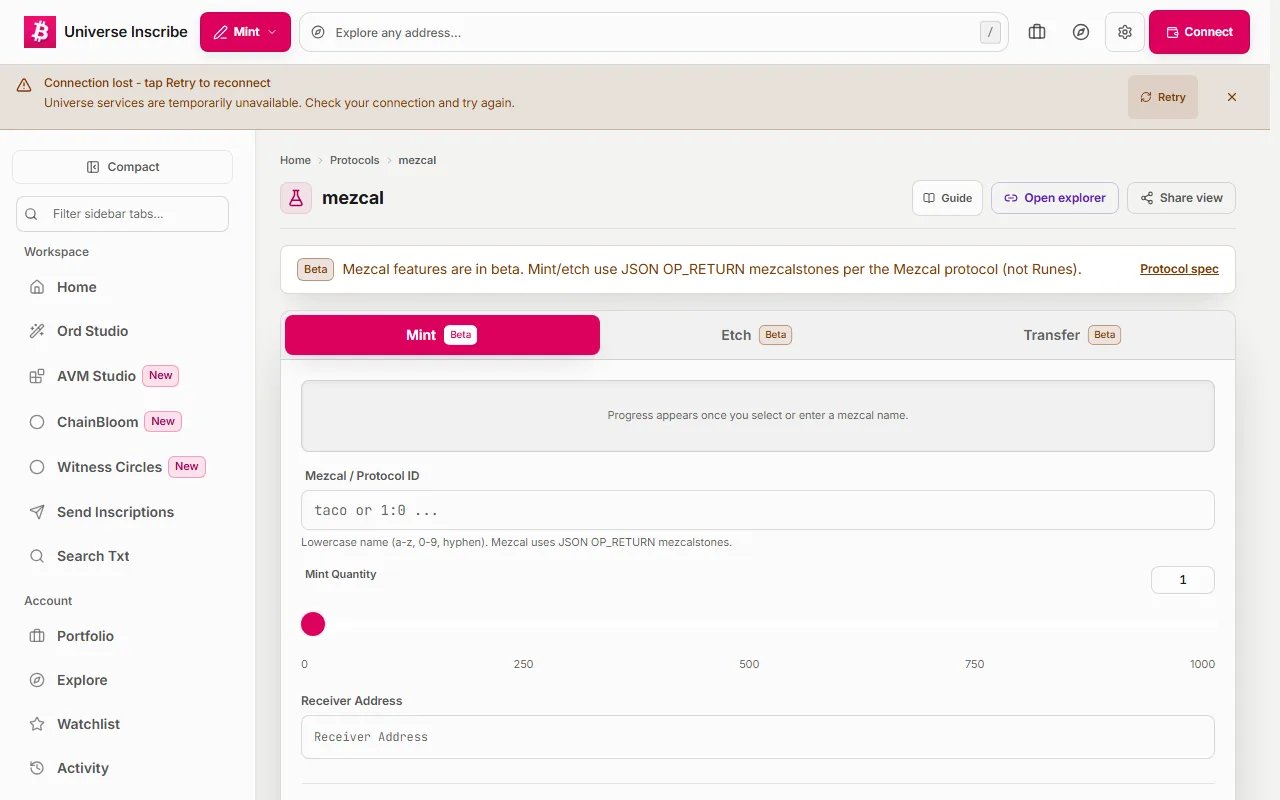Click the progress placeholder message box

[x=758, y=415]
